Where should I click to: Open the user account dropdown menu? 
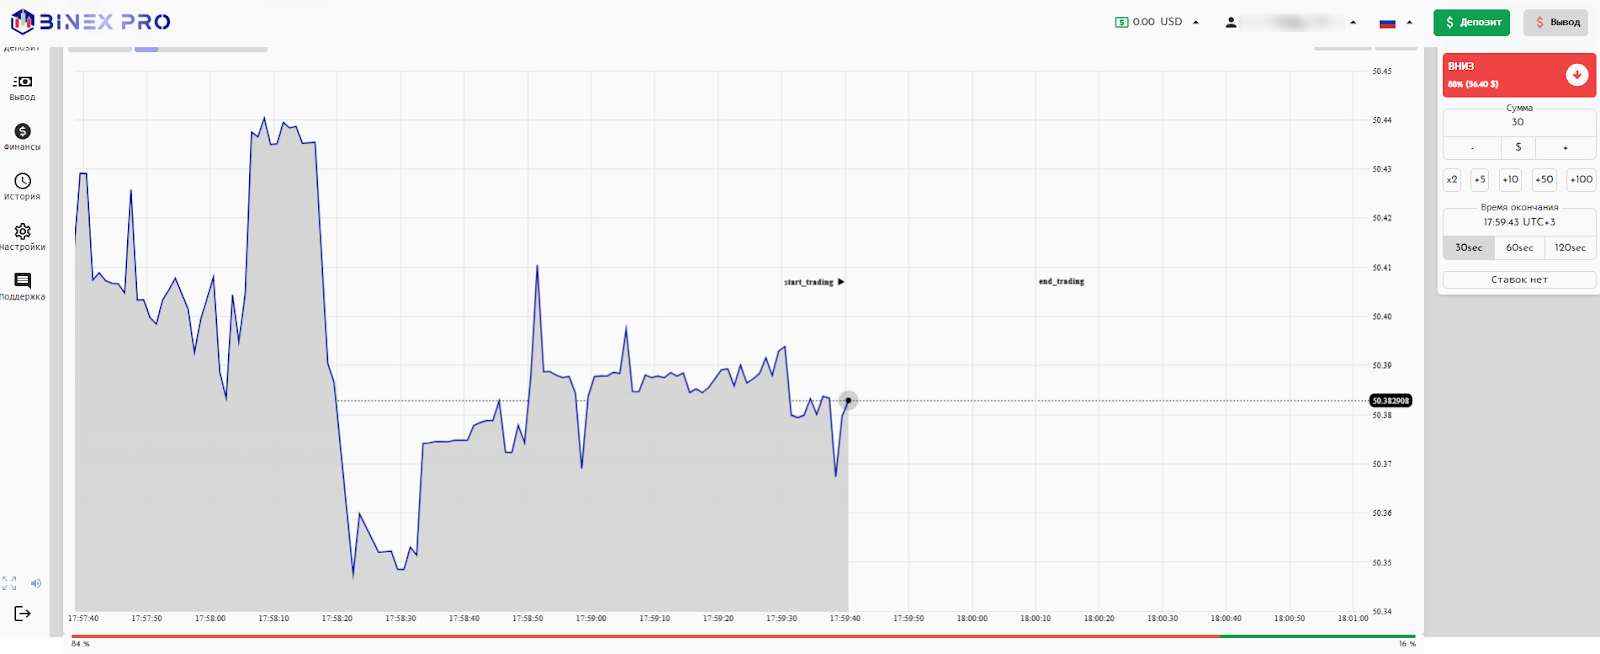click(1290, 22)
